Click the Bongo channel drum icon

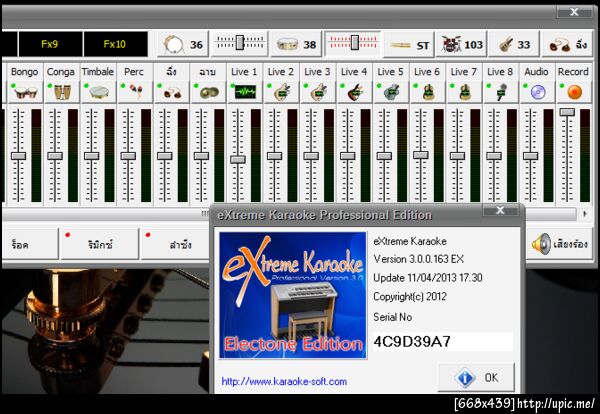(x=26, y=92)
